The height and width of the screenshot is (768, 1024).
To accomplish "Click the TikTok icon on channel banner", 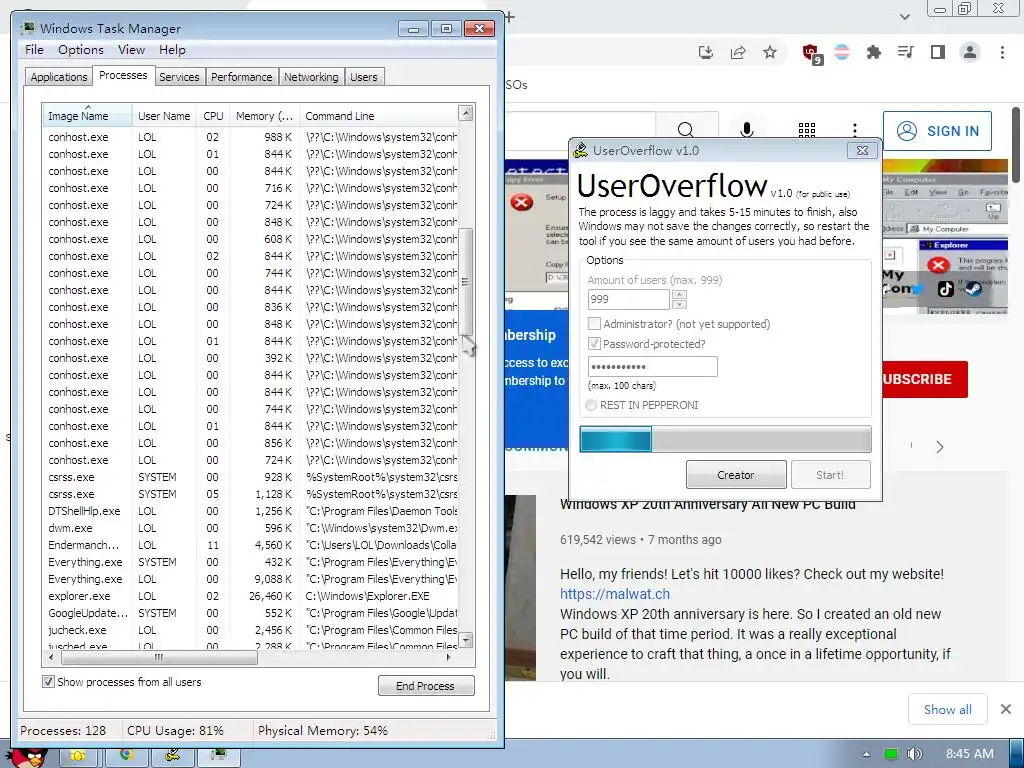I will click(946, 289).
